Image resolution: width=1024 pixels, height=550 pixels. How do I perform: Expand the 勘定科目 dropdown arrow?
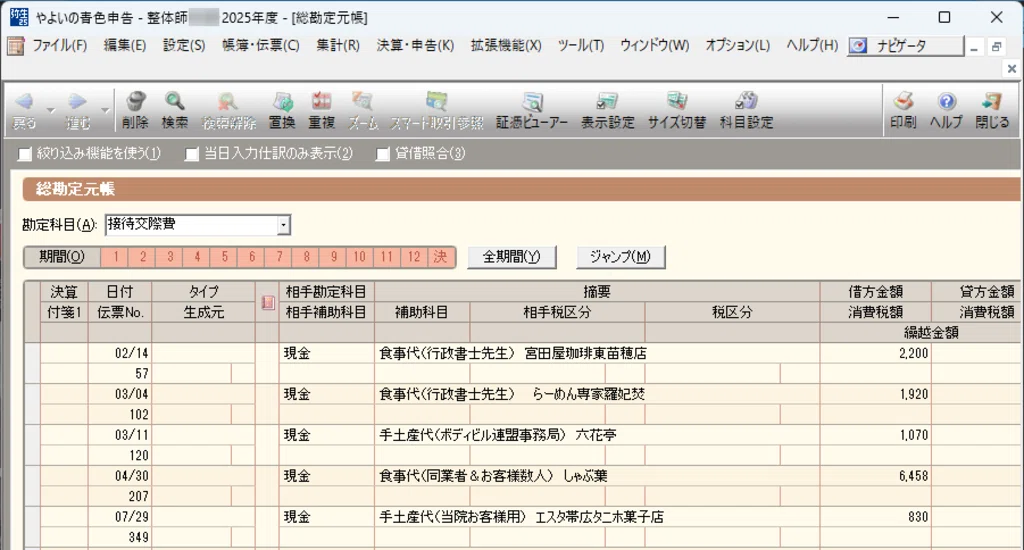(x=283, y=225)
